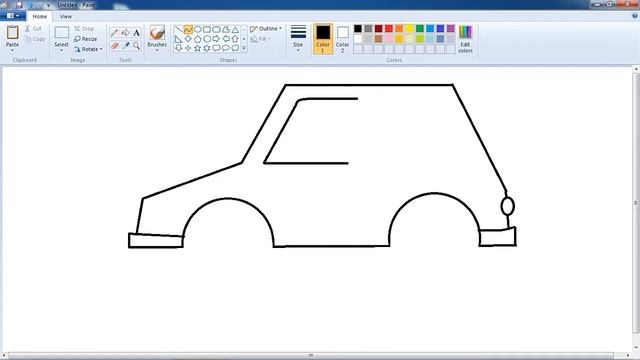Screen dimensions: 640x360
Task: Switch to the View ribbon tab
Action: pyautogui.click(x=65, y=16)
